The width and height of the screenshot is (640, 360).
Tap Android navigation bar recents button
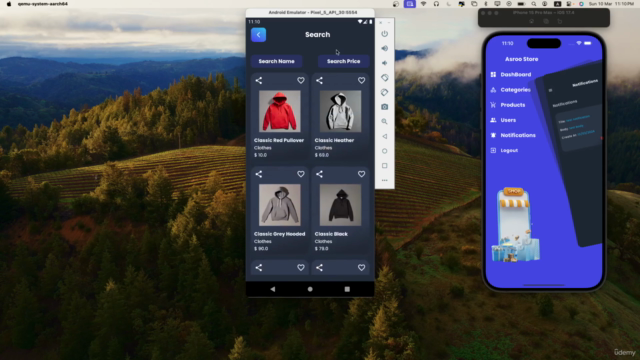point(347,289)
